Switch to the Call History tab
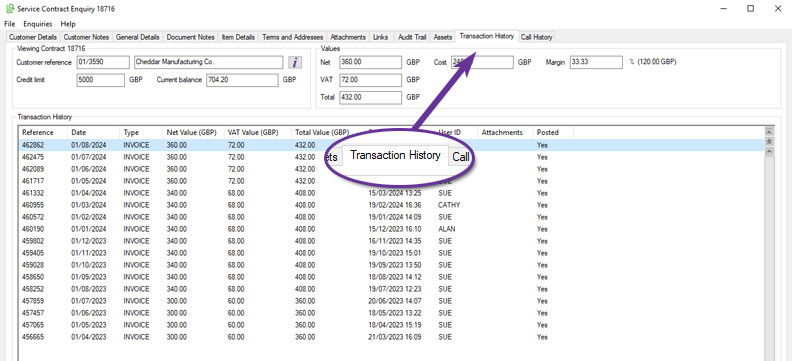 (x=536, y=37)
